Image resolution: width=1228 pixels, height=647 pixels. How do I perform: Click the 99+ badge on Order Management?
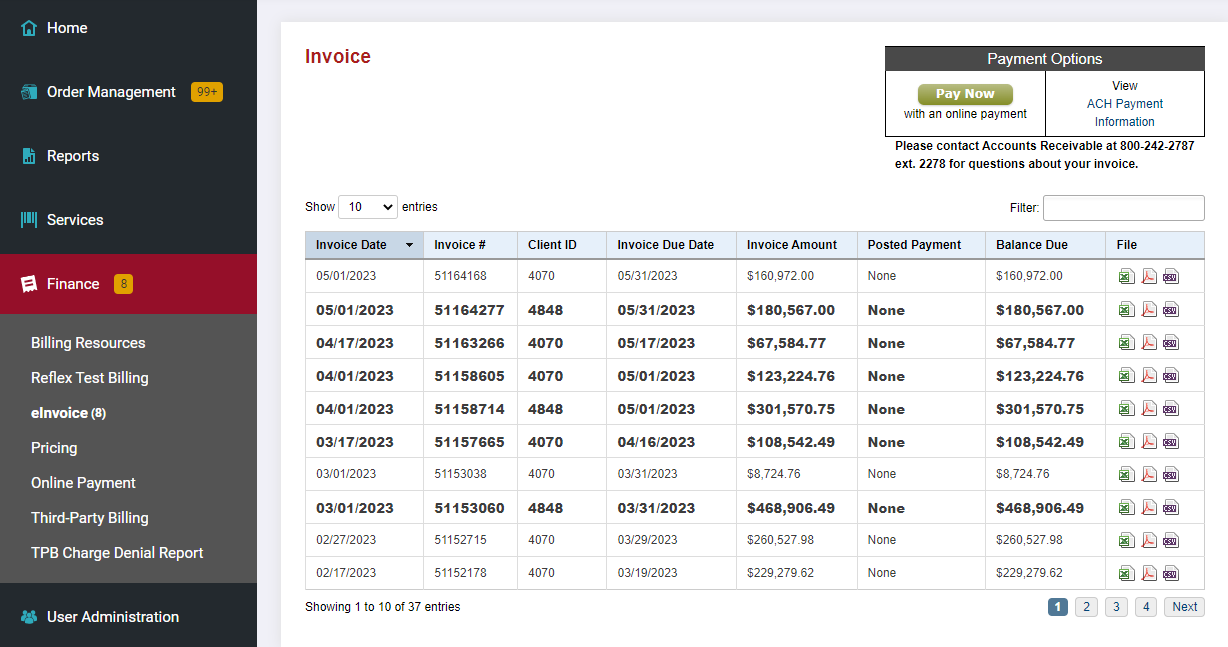coord(207,92)
